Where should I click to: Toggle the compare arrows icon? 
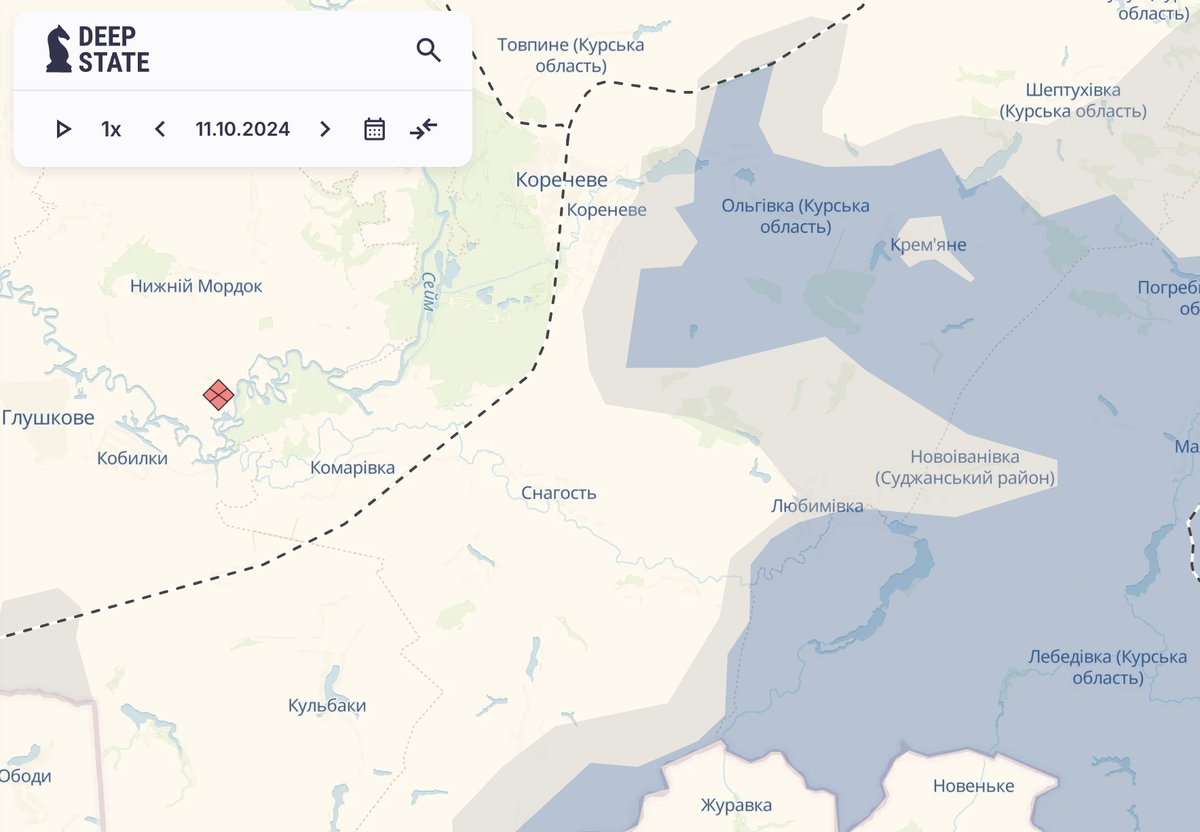tap(424, 129)
